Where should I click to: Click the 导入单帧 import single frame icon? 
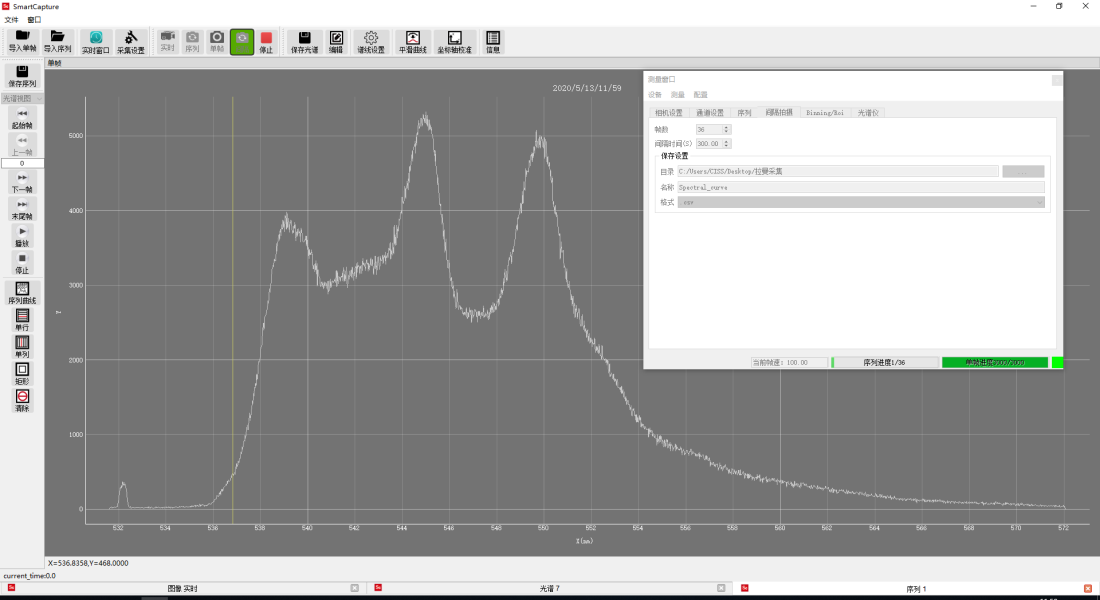tap(22, 41)
